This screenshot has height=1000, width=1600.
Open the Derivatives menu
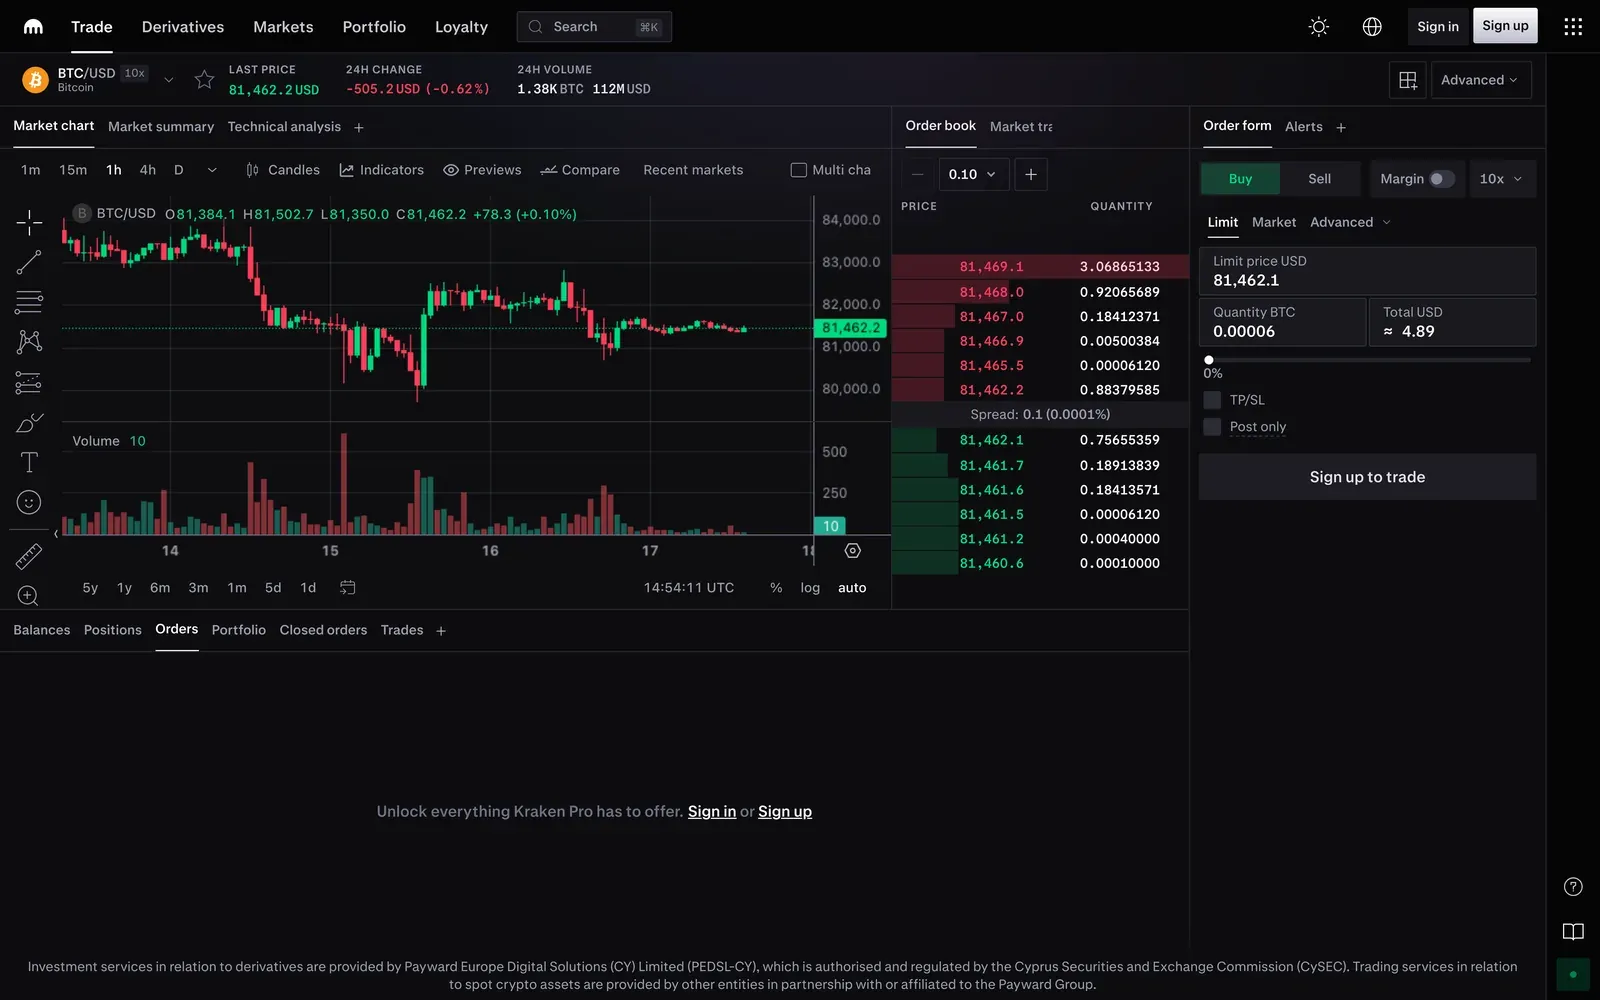(183, 27)
